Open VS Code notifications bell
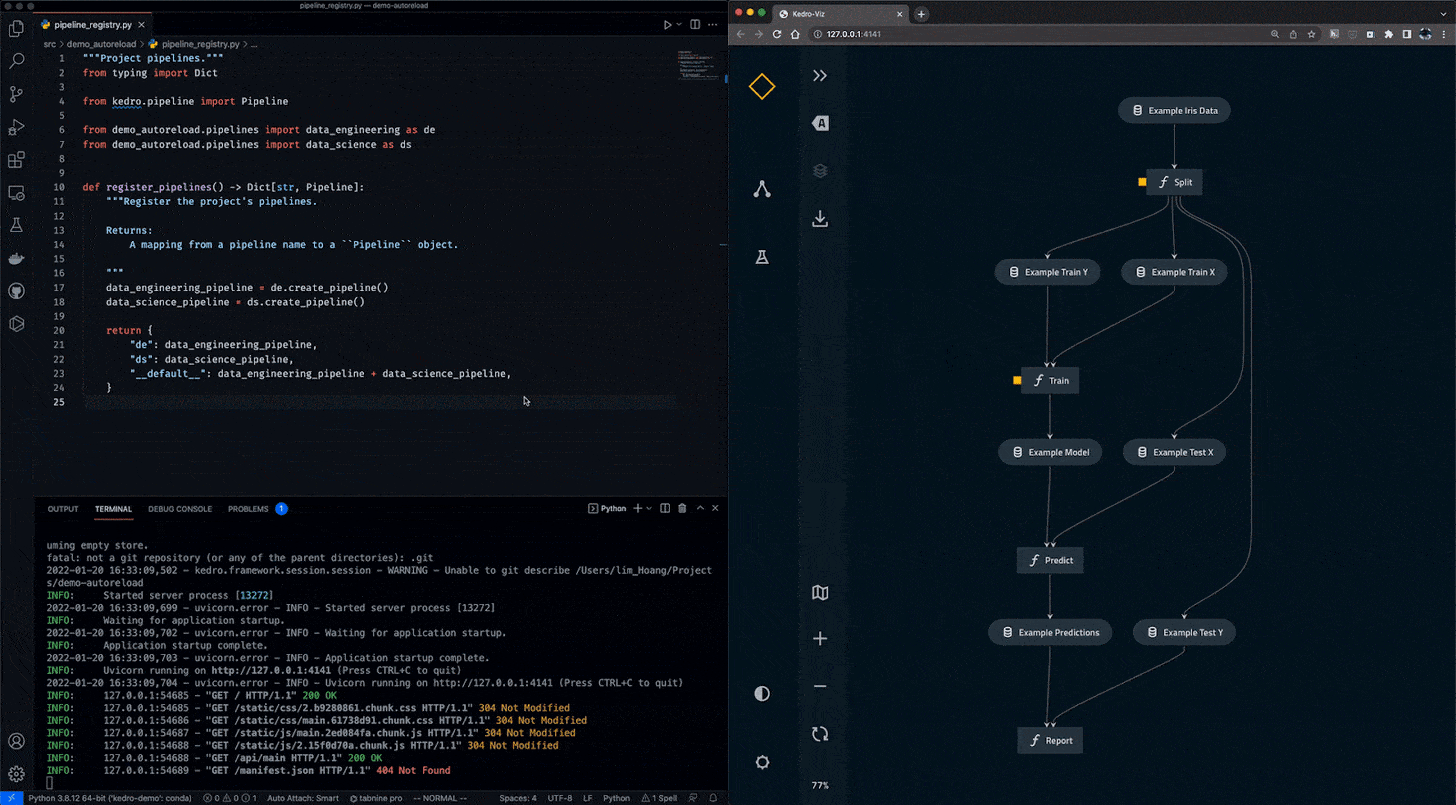Image resolution: width=1456 pixels, height=805 pixels. [x=715, y=798]
